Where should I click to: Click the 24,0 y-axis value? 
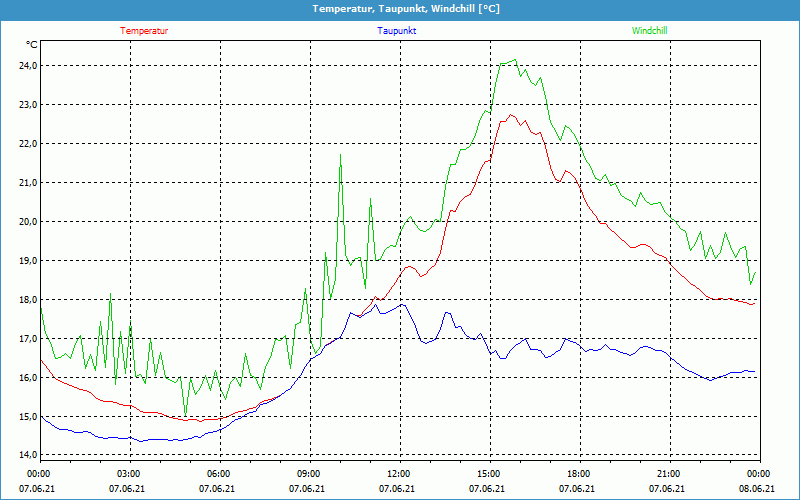[28, 65]
